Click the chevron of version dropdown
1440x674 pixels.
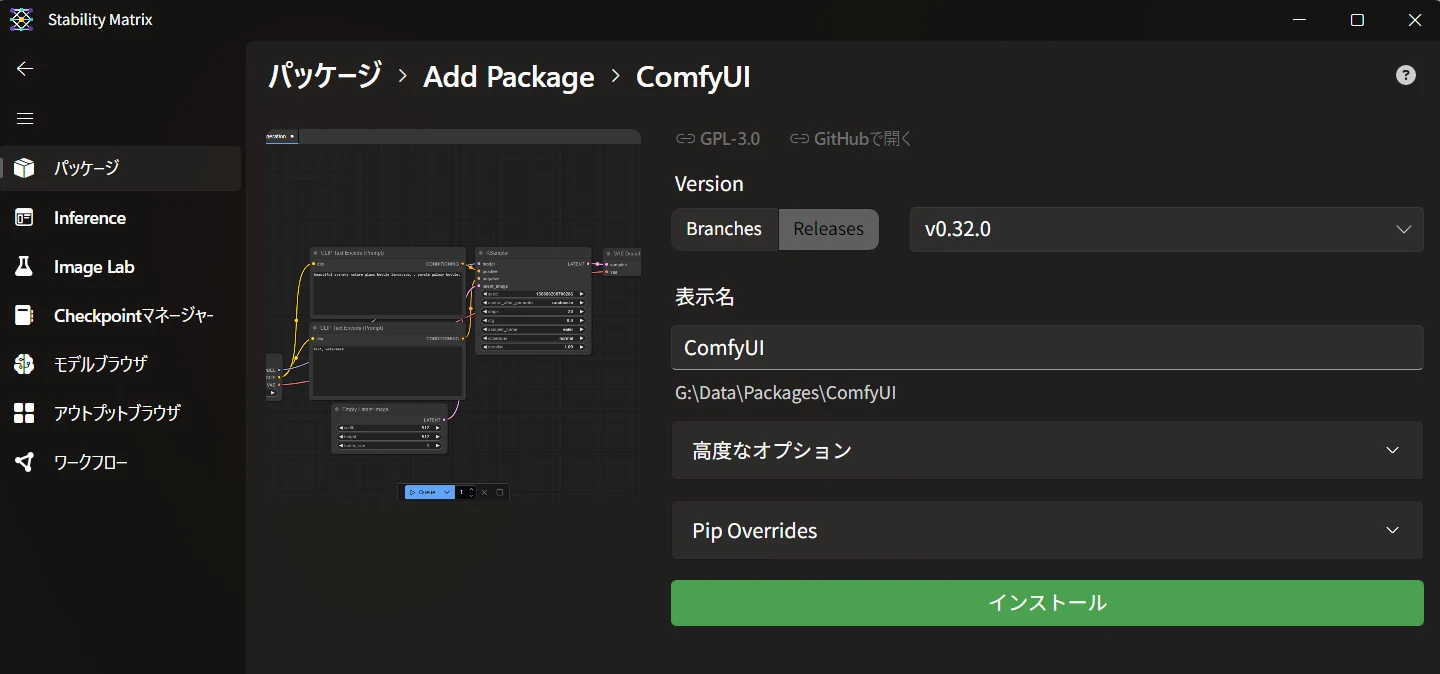[x=1403, y=229]
